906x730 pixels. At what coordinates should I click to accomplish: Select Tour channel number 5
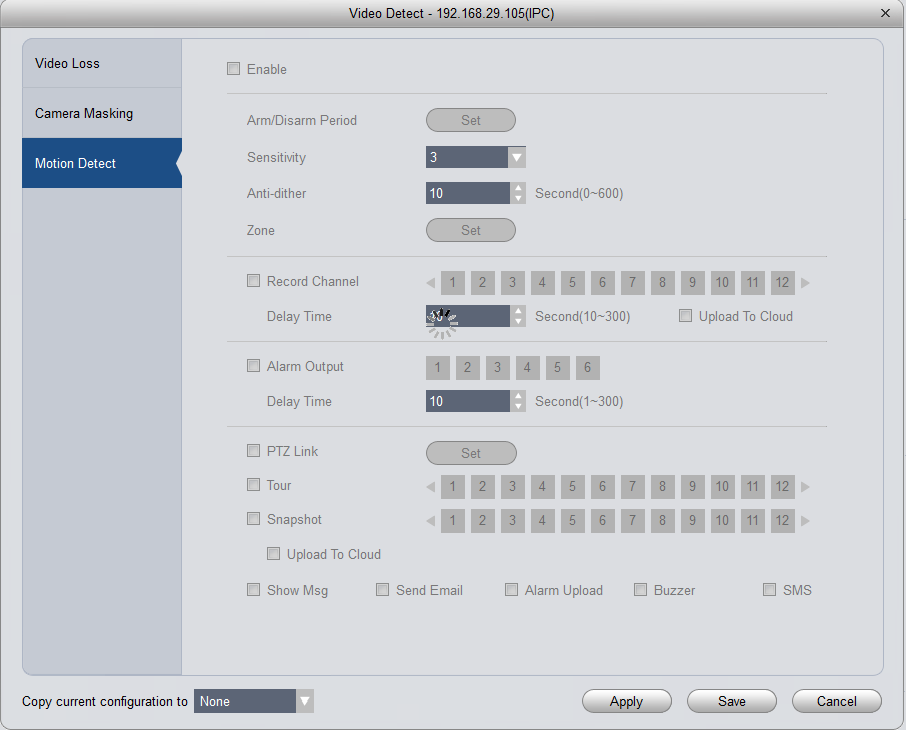click(x=573, y=487)
